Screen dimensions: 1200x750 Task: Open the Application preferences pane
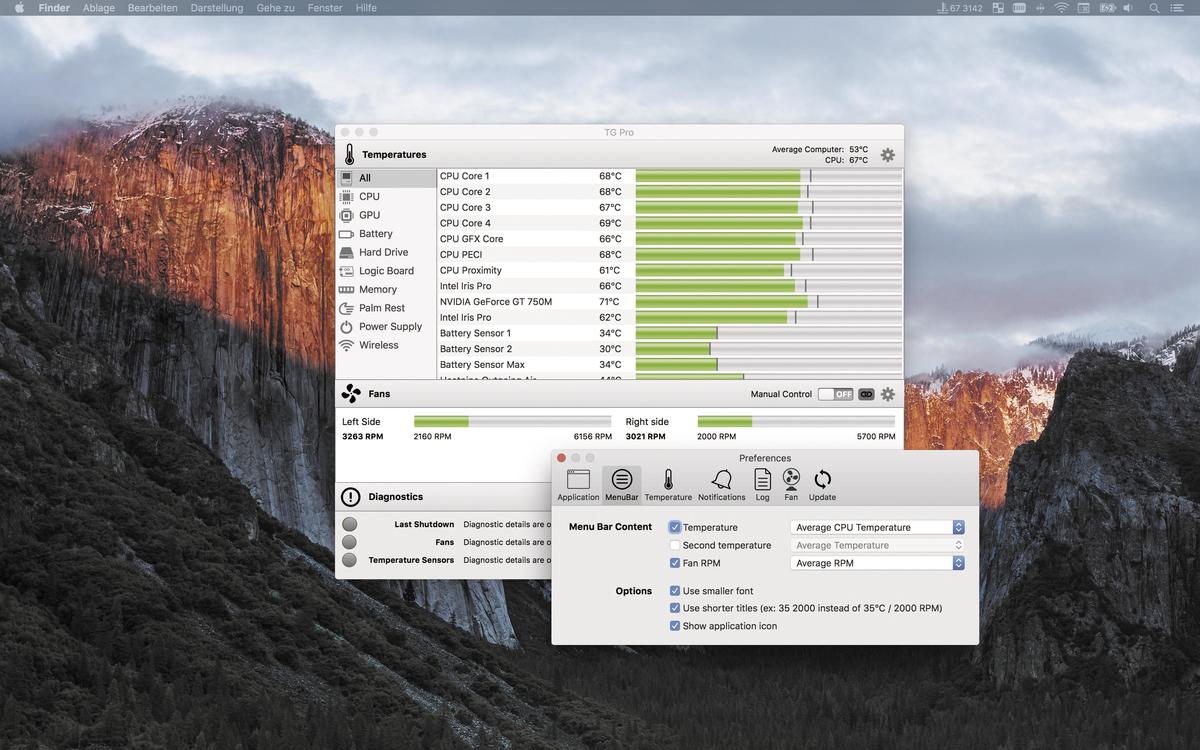tap(578, 485)
